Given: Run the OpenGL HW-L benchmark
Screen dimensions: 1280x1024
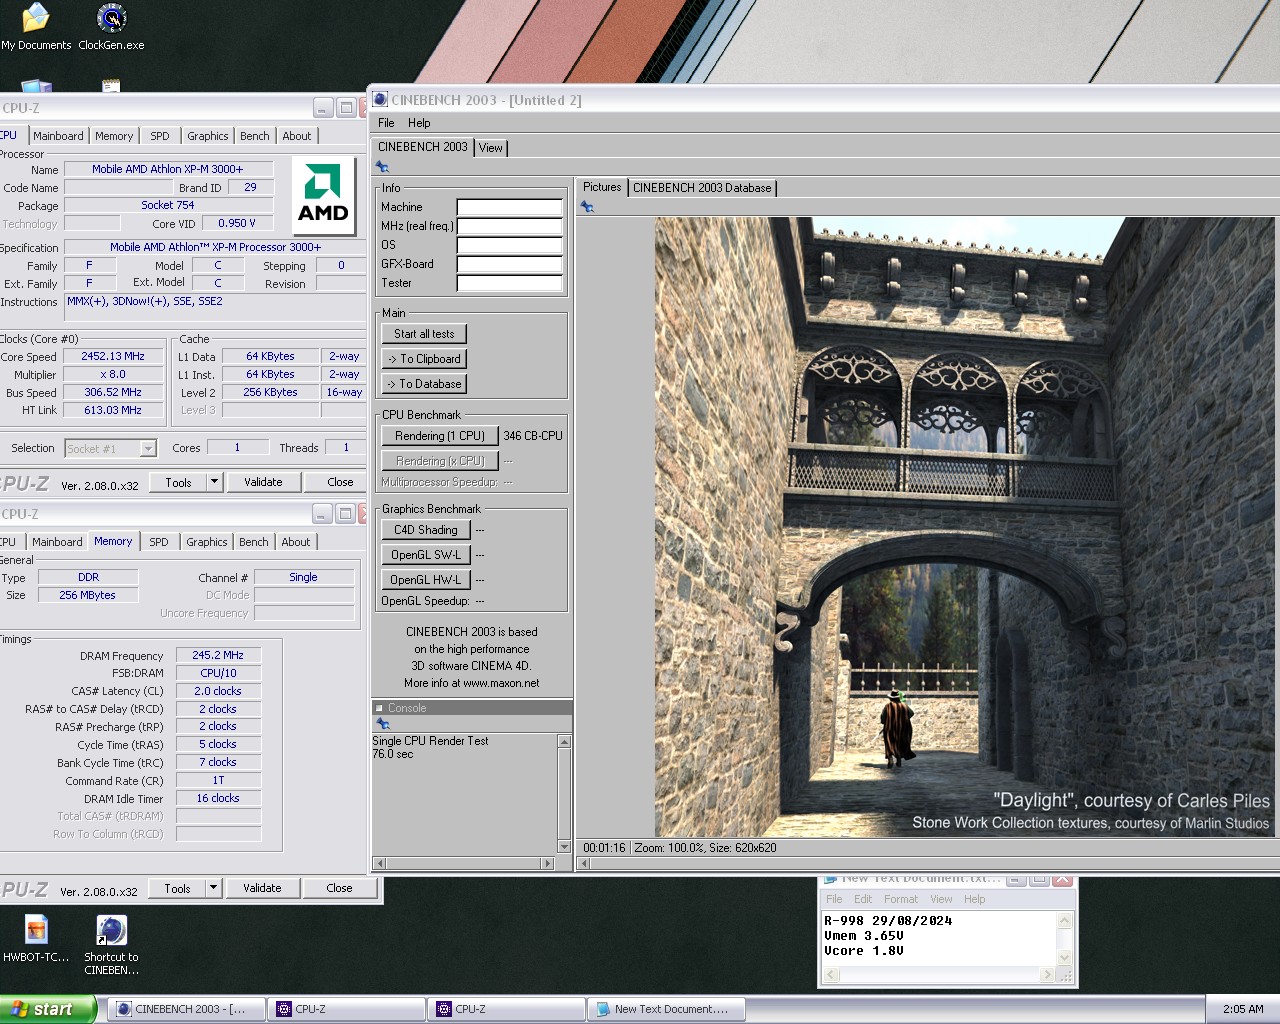Looking at the screenshot, I should tap(425, 580).
